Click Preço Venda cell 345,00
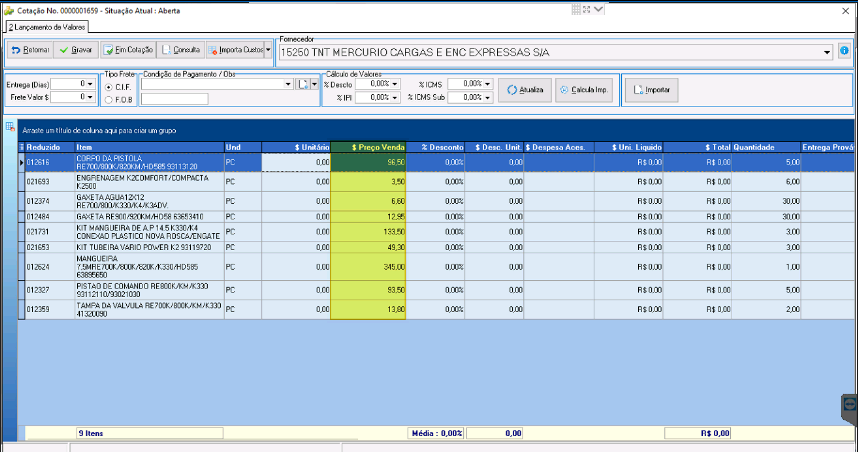 pos(368,267)
